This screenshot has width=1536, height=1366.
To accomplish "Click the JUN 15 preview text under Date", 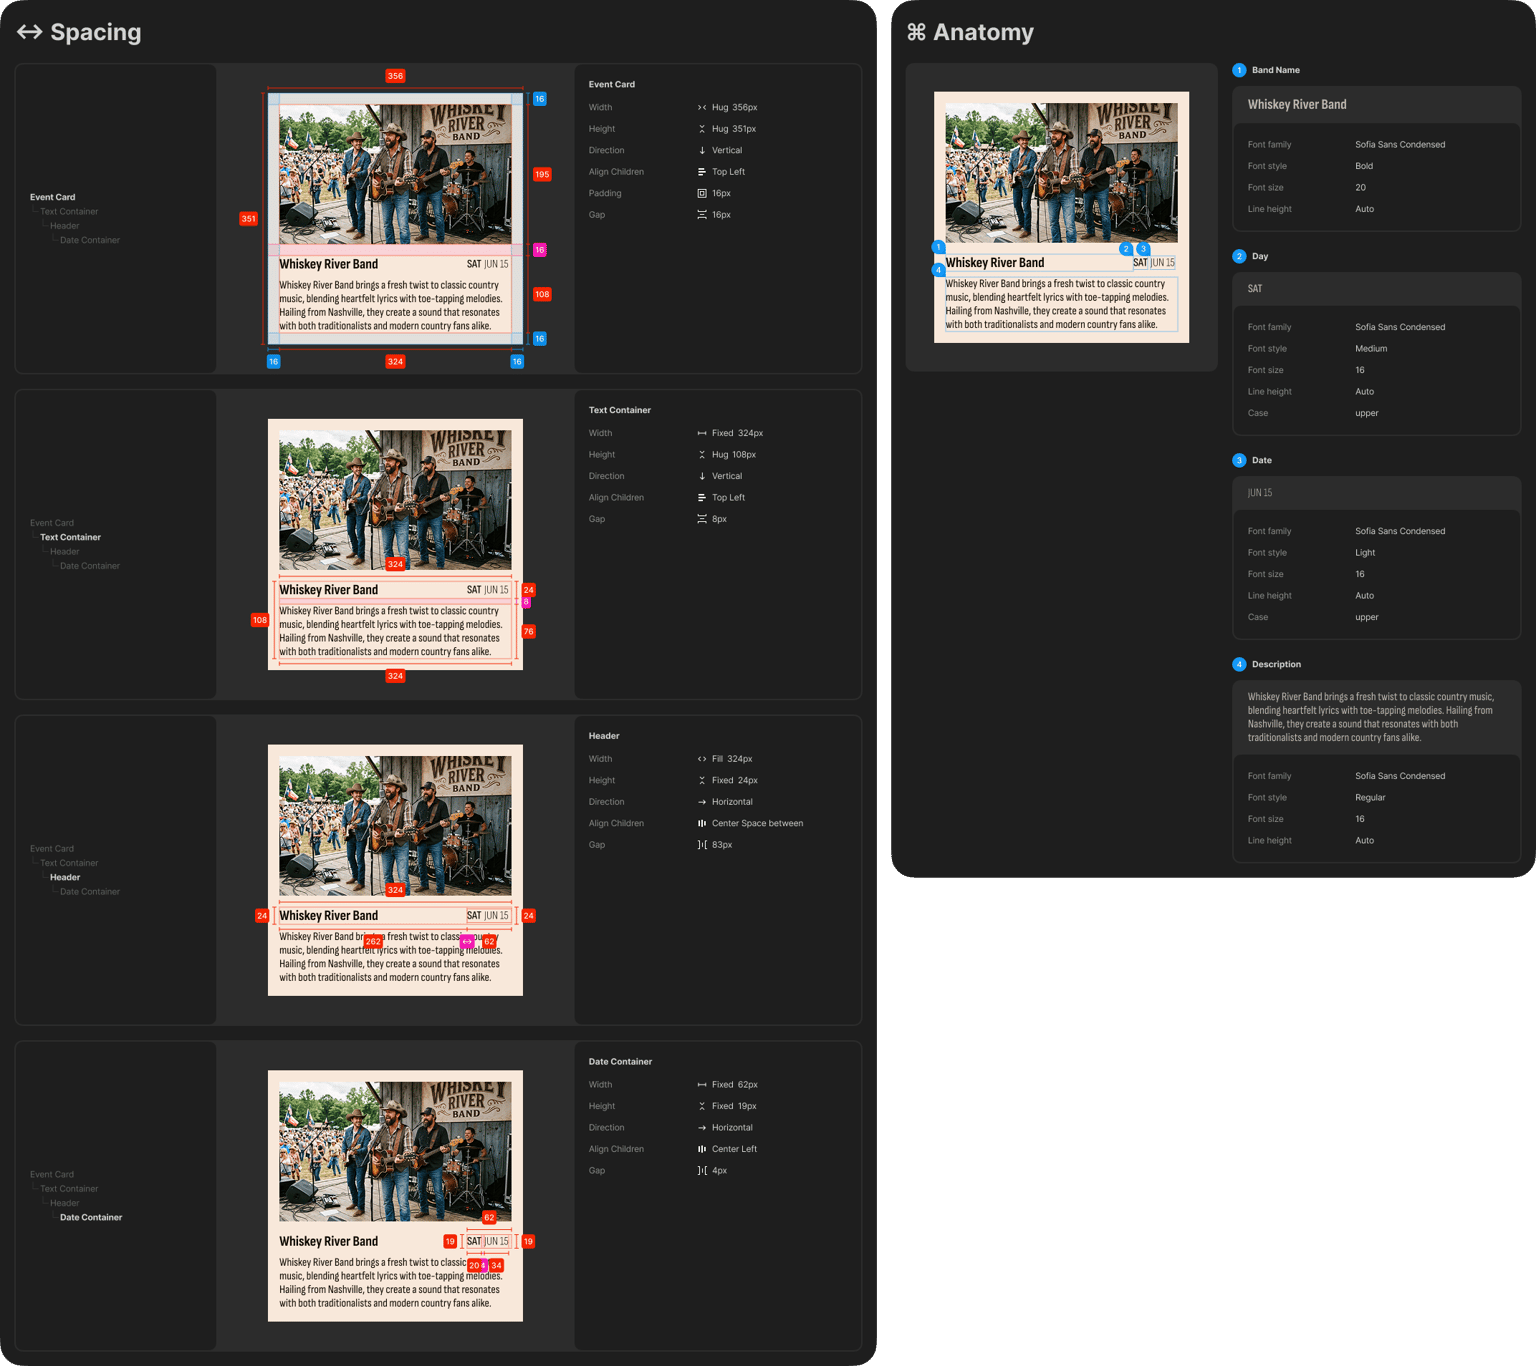I will coord(1260,492).
